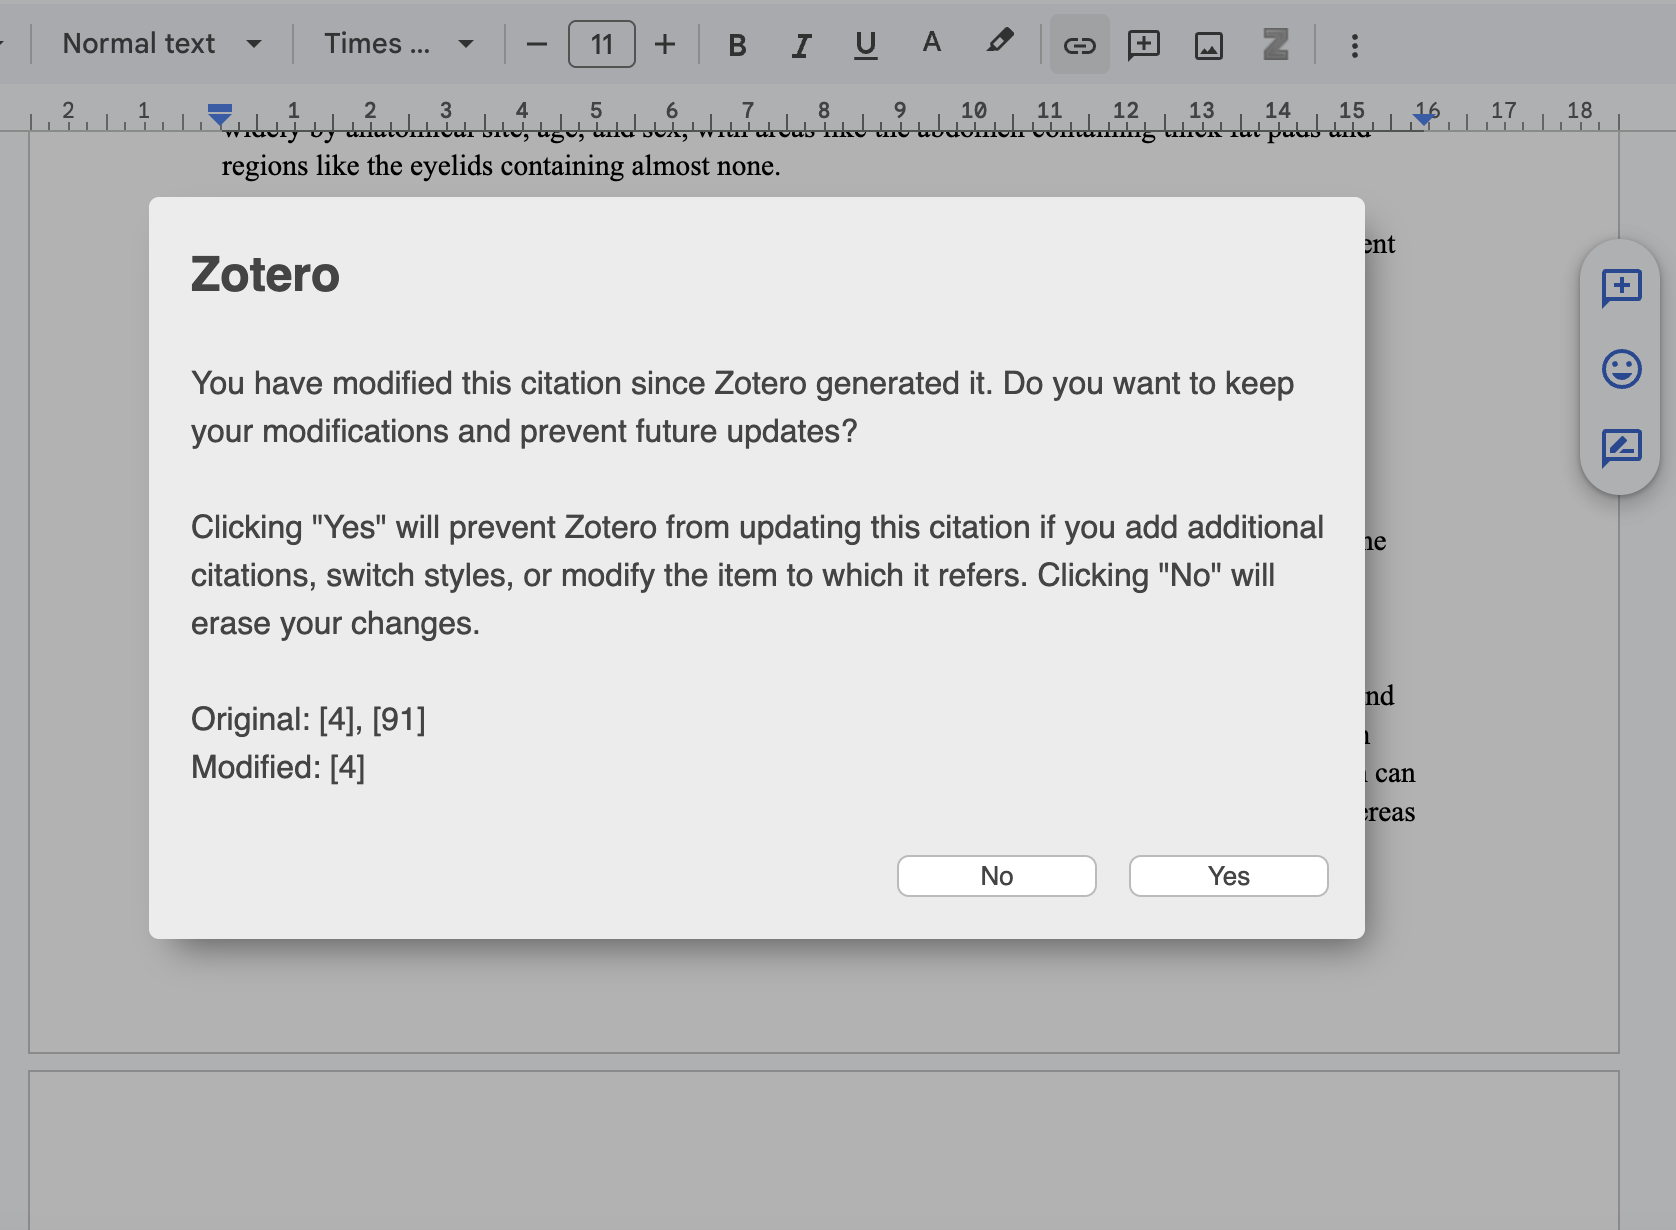Screen dimensions: 1676x1230
Task: Open the Normal text style dropdown
Action: 162,44
